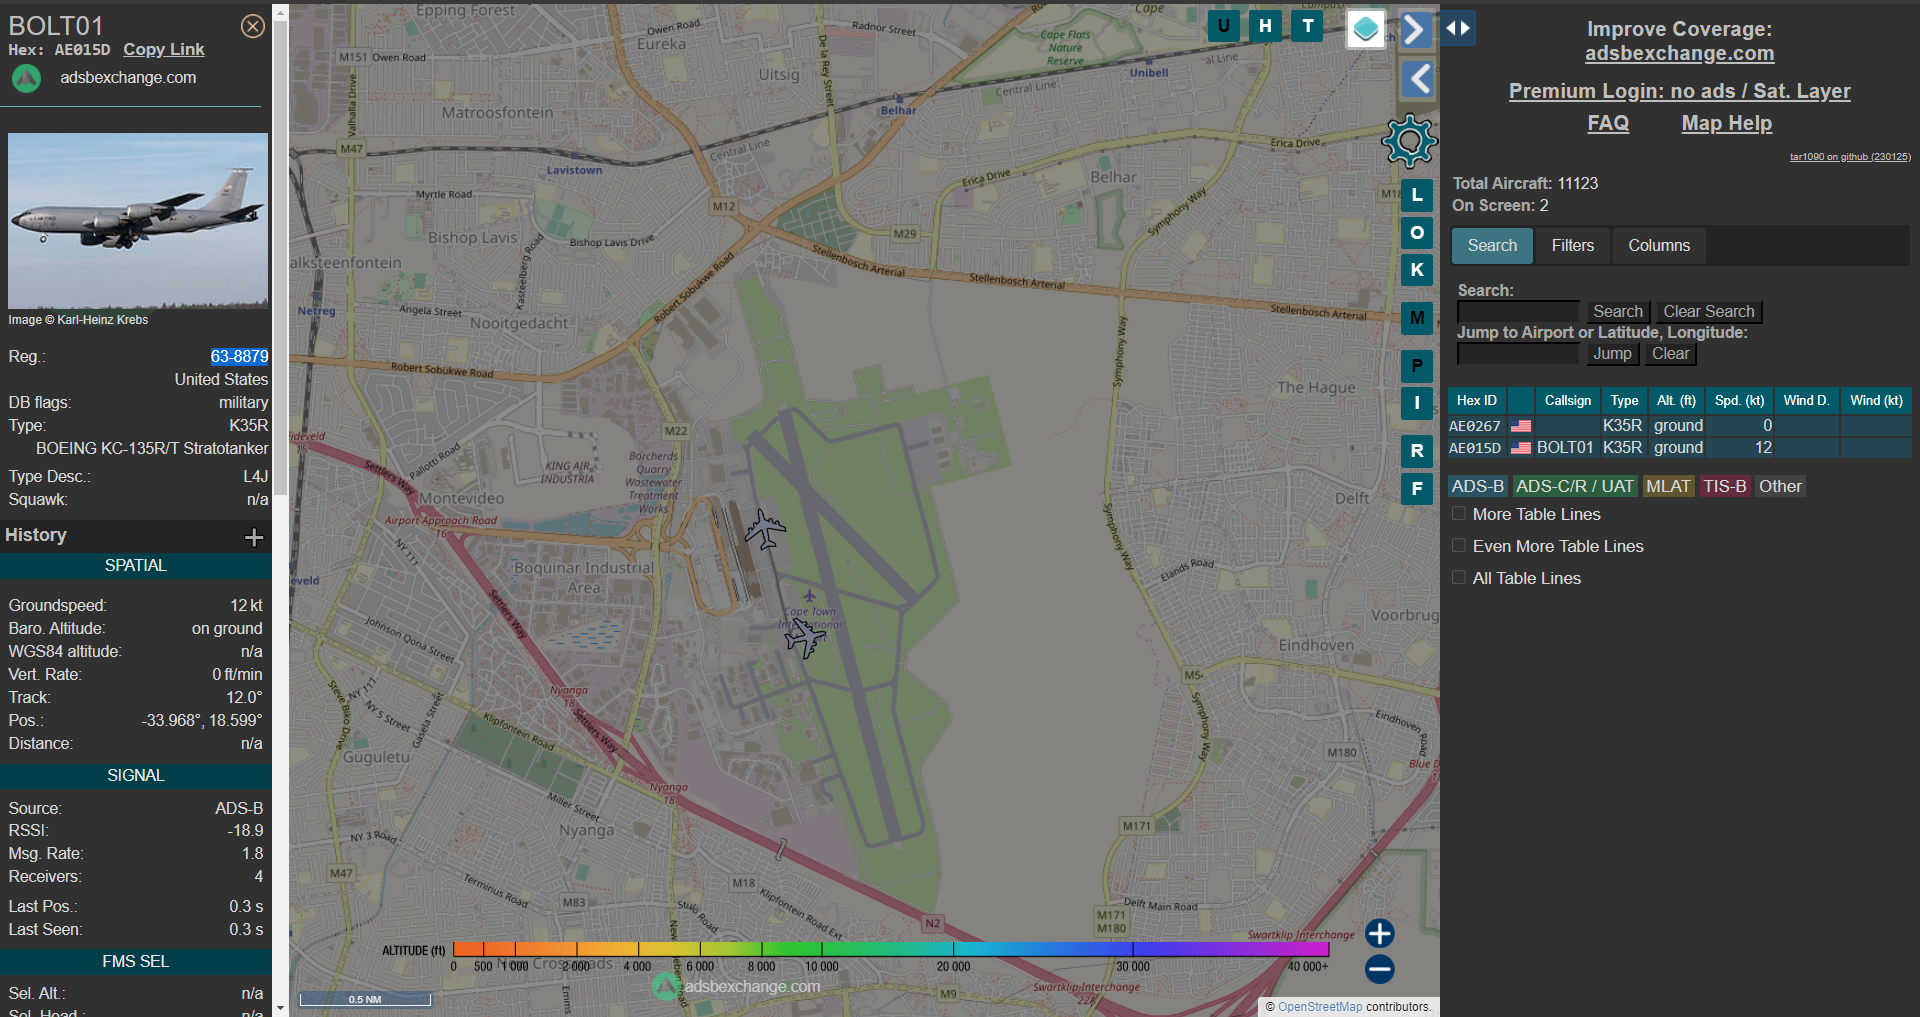The width and height of the screenshot is (1920, 1017).
Task: Focus the Search text input
Action: [1518, 312]
